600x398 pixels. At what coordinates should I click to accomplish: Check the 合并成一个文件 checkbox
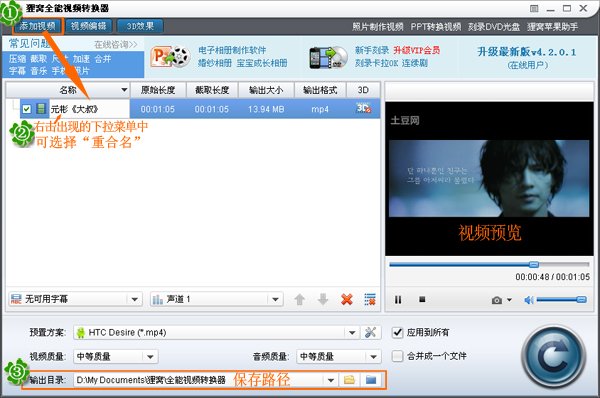pos(398,356)
